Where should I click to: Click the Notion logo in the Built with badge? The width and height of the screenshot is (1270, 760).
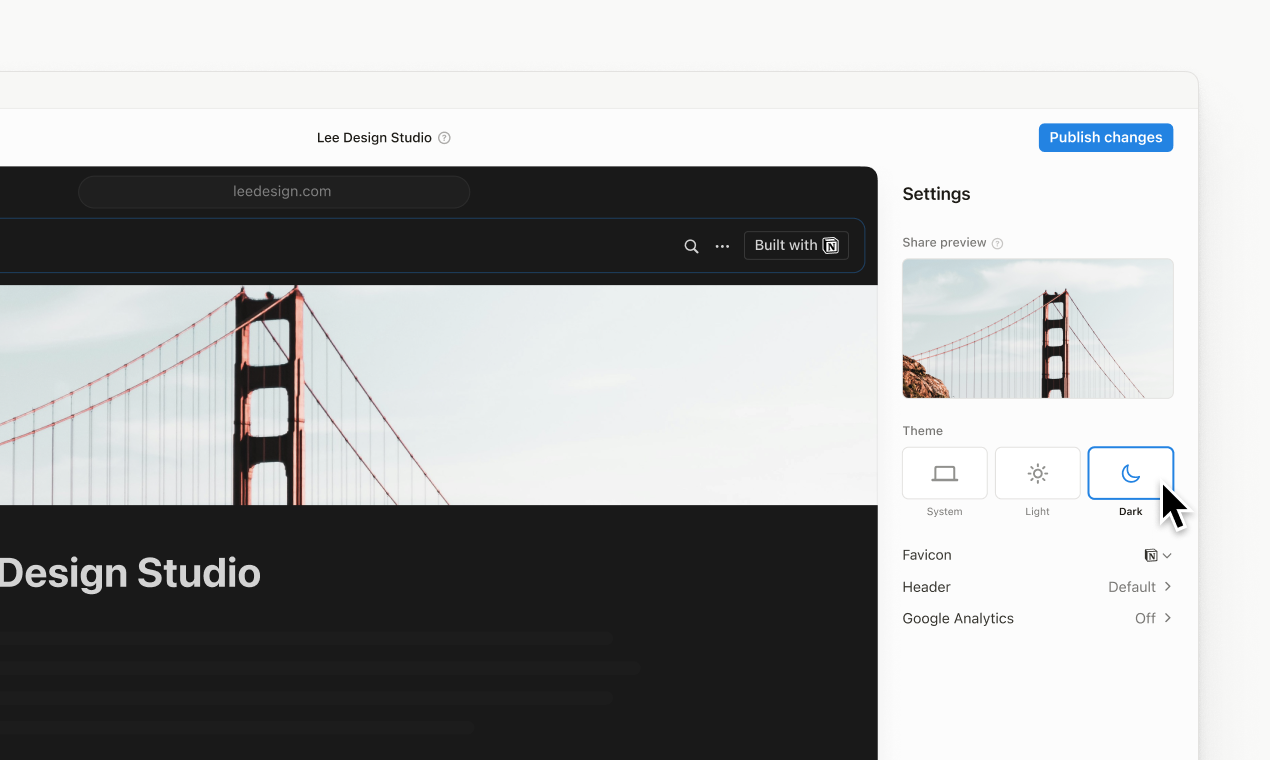(830, 245)
